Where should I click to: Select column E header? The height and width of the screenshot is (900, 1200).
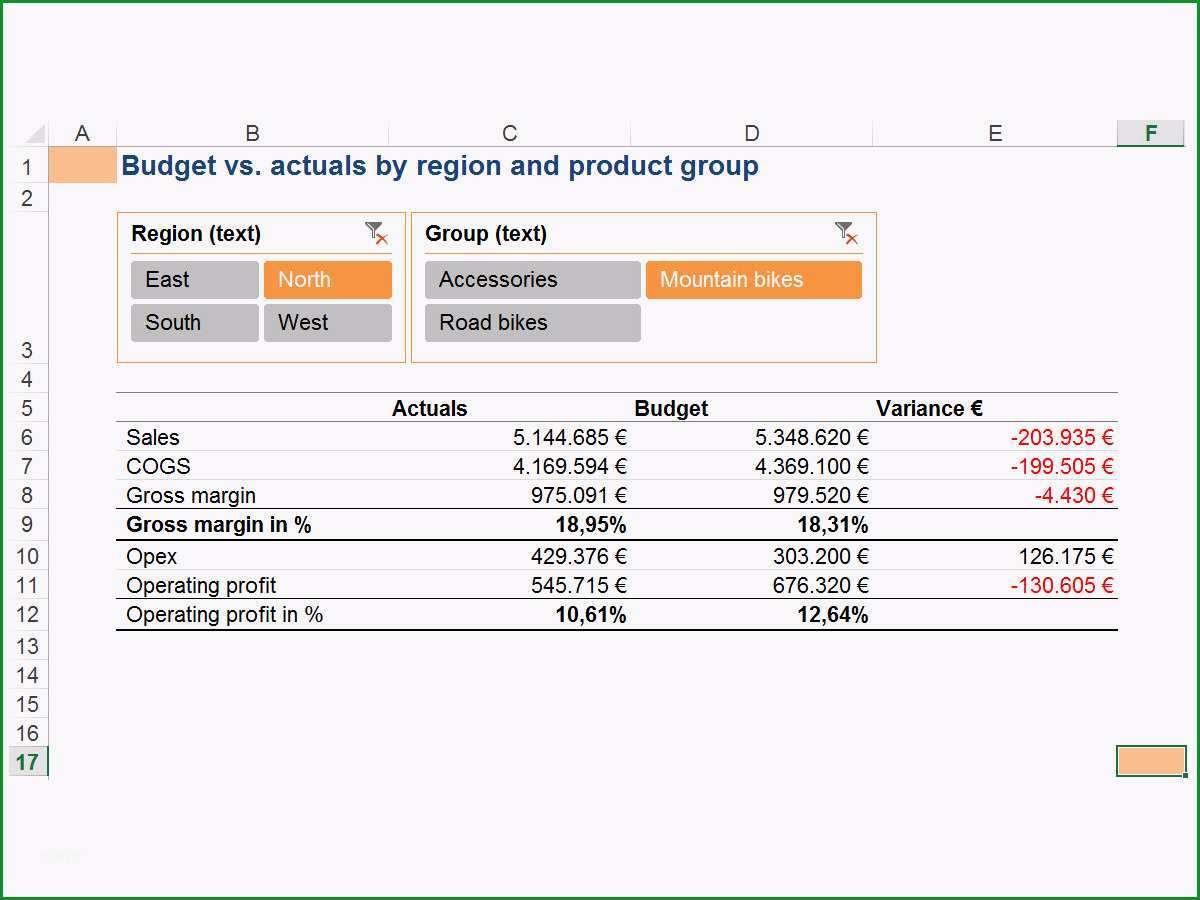(995, 134)
